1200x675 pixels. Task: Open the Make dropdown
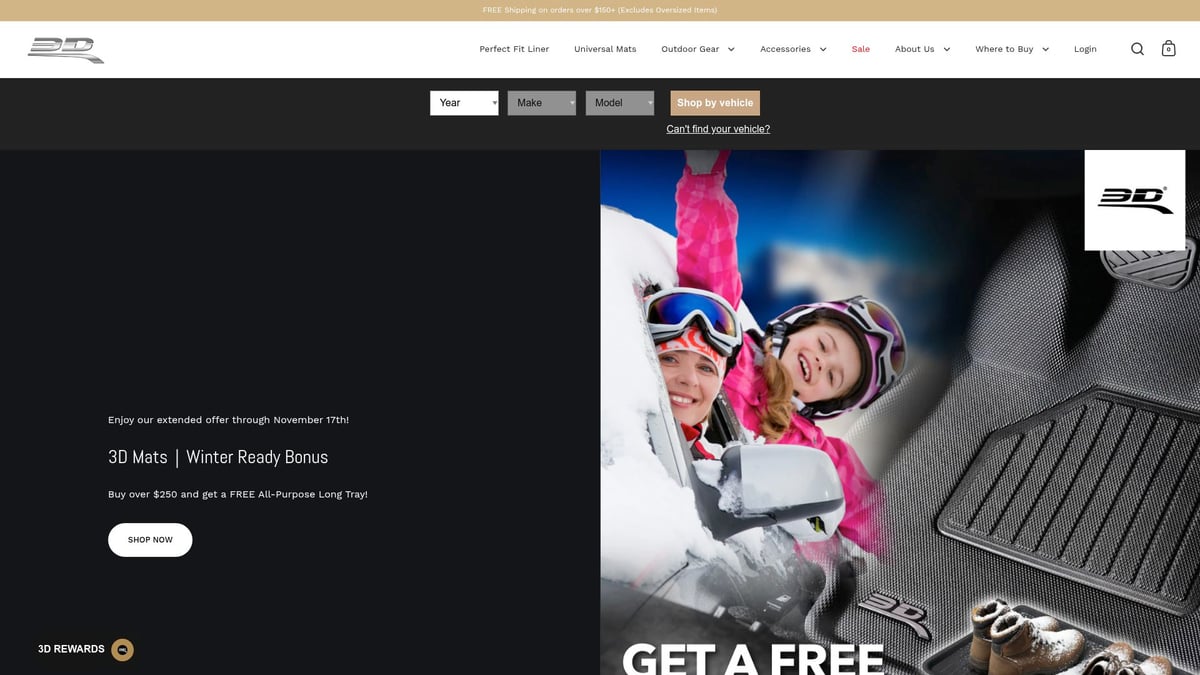(541, 103)
